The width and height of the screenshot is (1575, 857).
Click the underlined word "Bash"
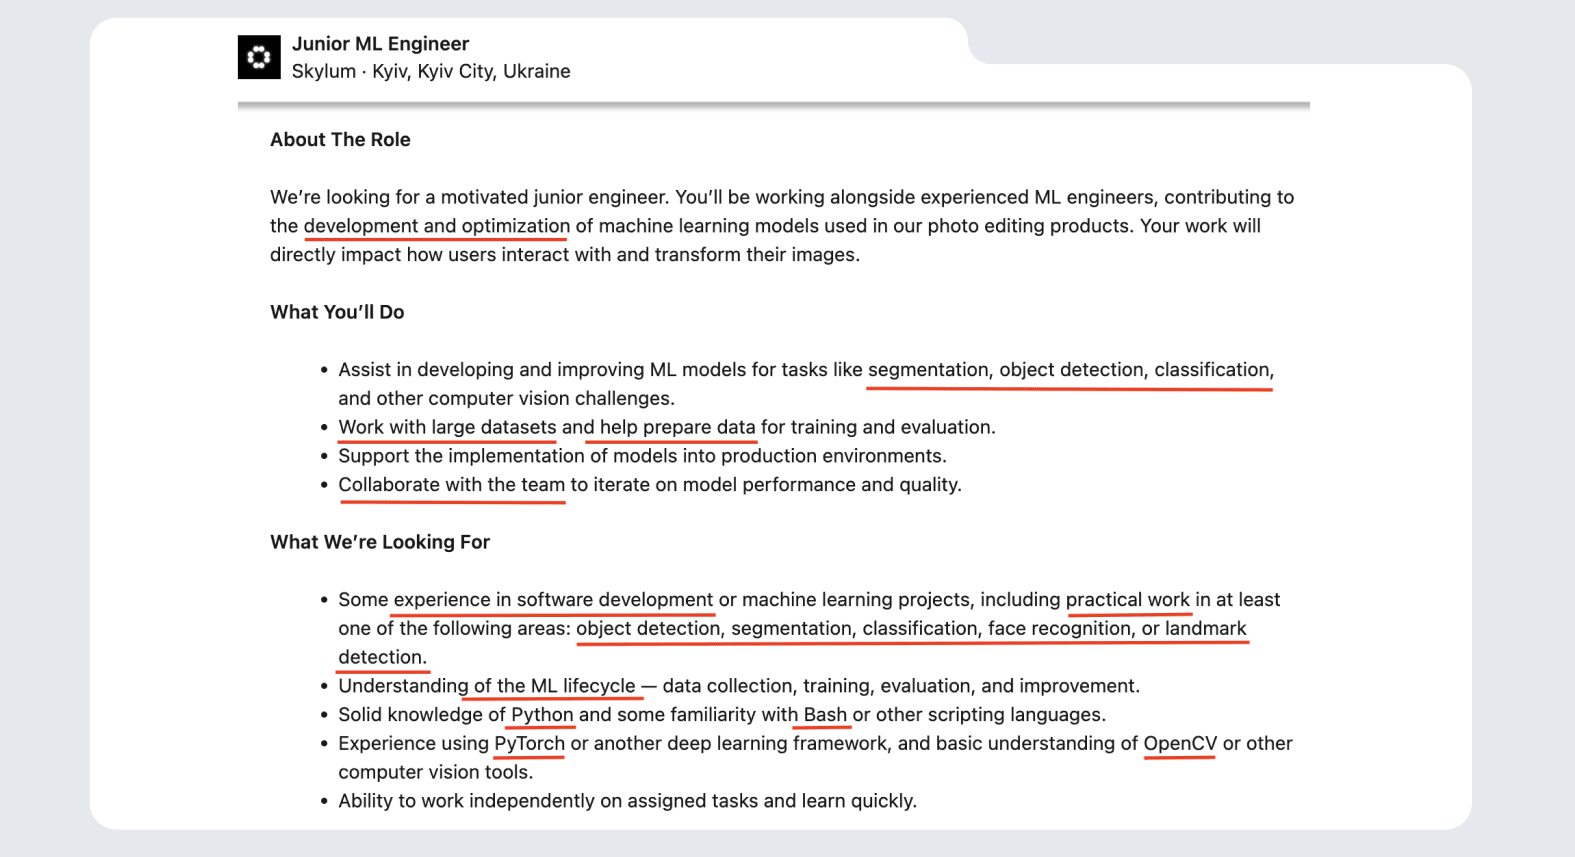825,715
